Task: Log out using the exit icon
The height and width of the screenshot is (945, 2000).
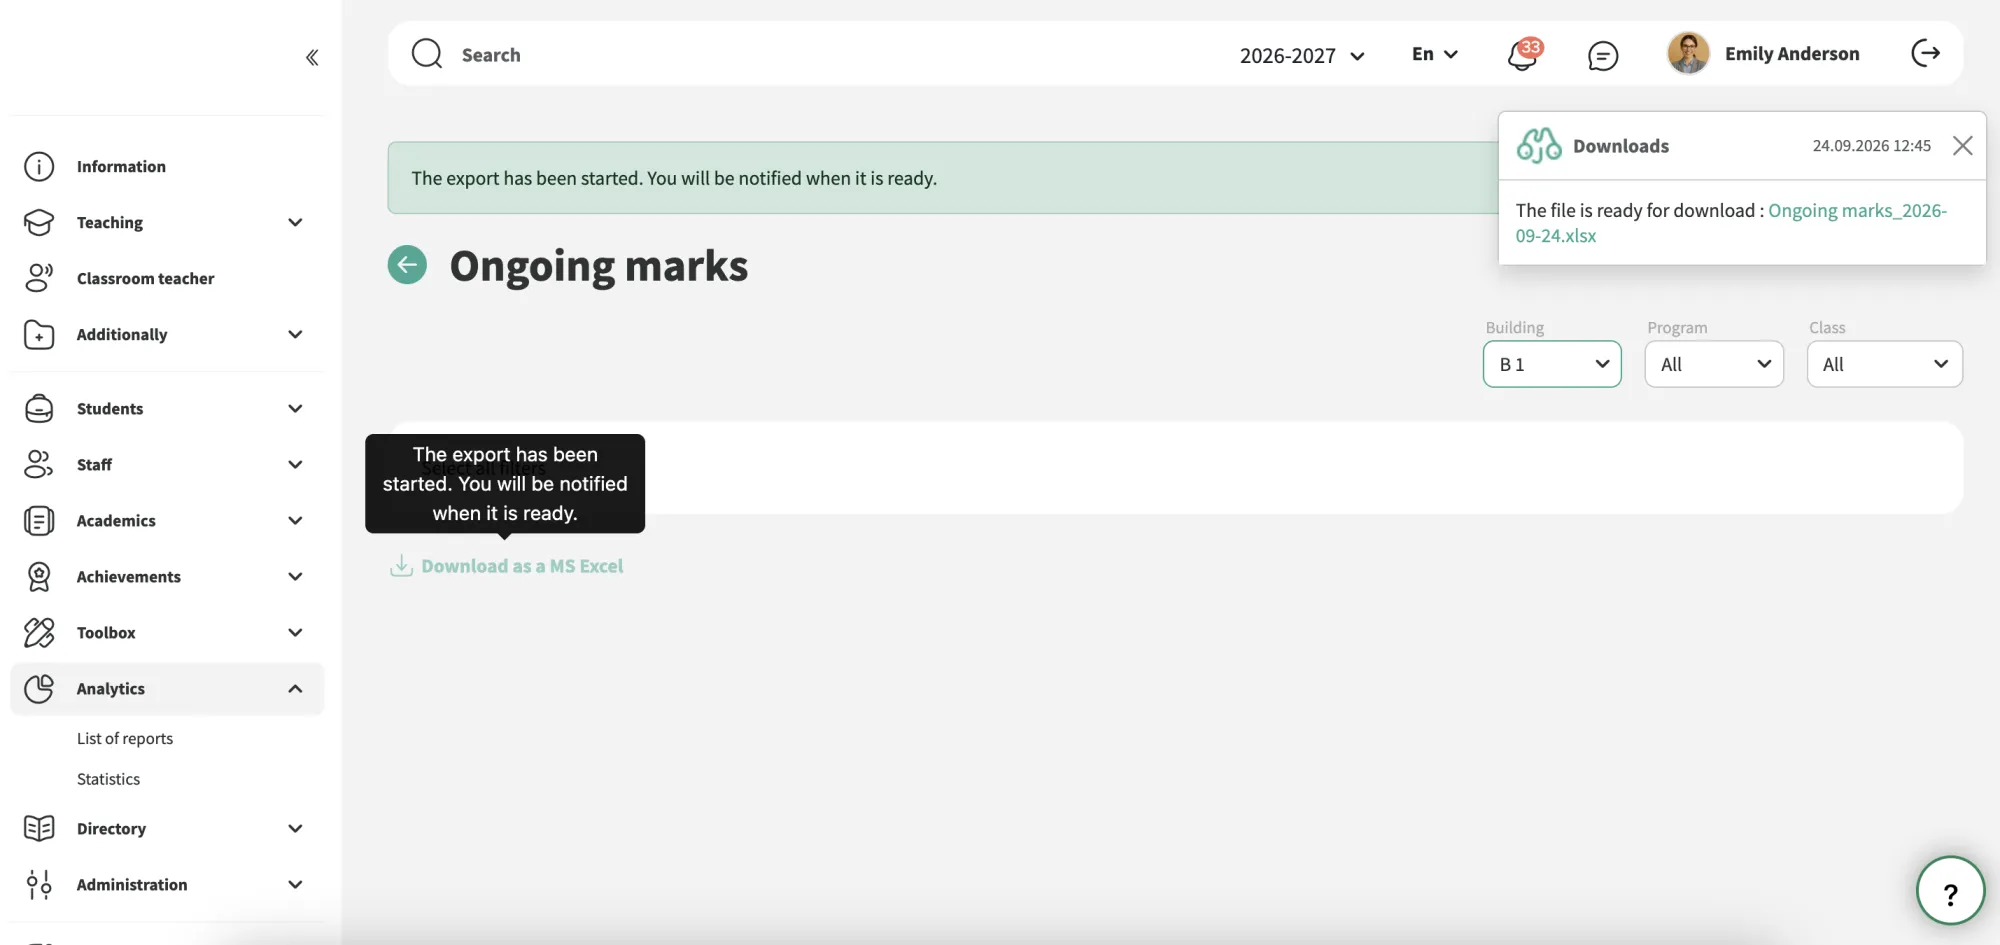Action: [1925, 53]
